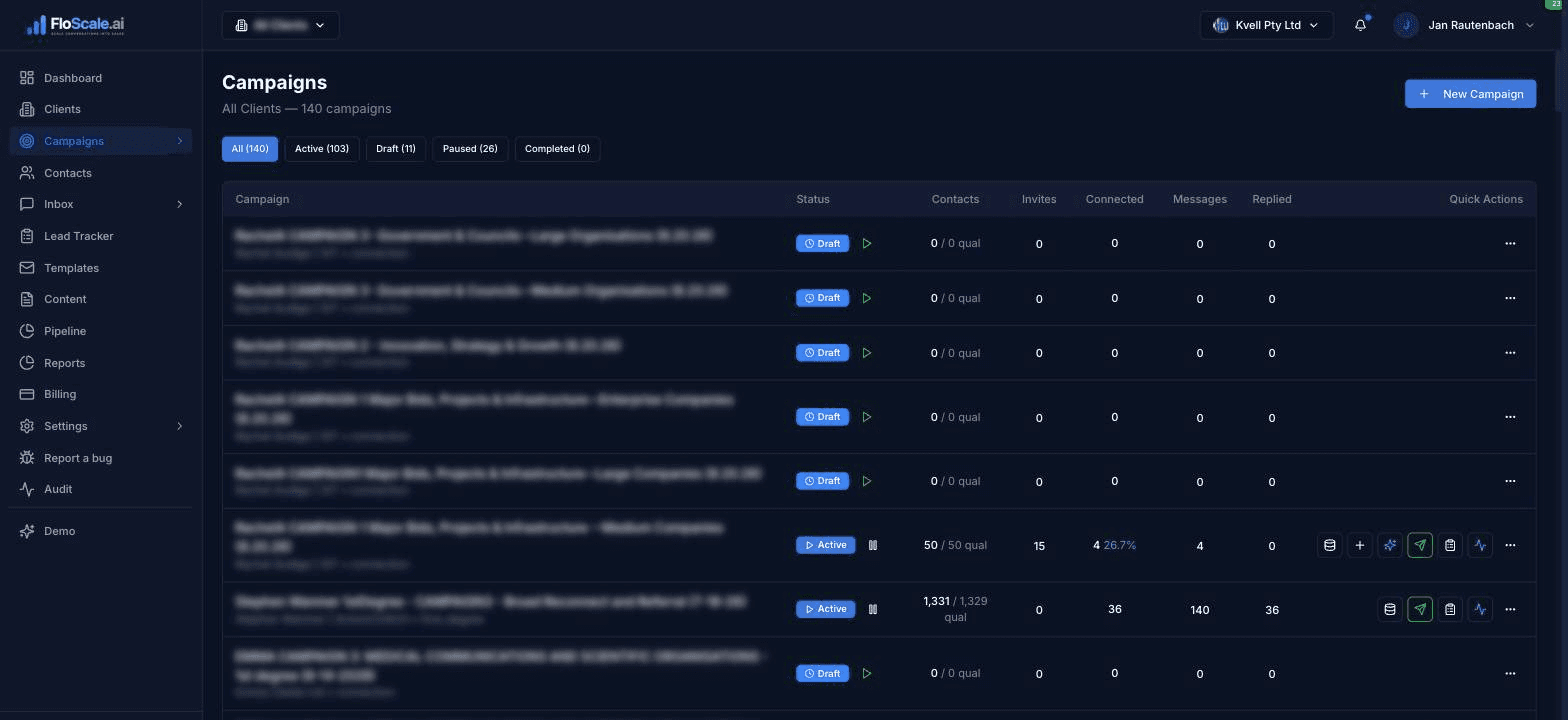The height and width of the screenshot is (720, 1568).
Task: Open the Kvell Pty Ltd workspace dropdown
Action: (x=1266, y=25)
